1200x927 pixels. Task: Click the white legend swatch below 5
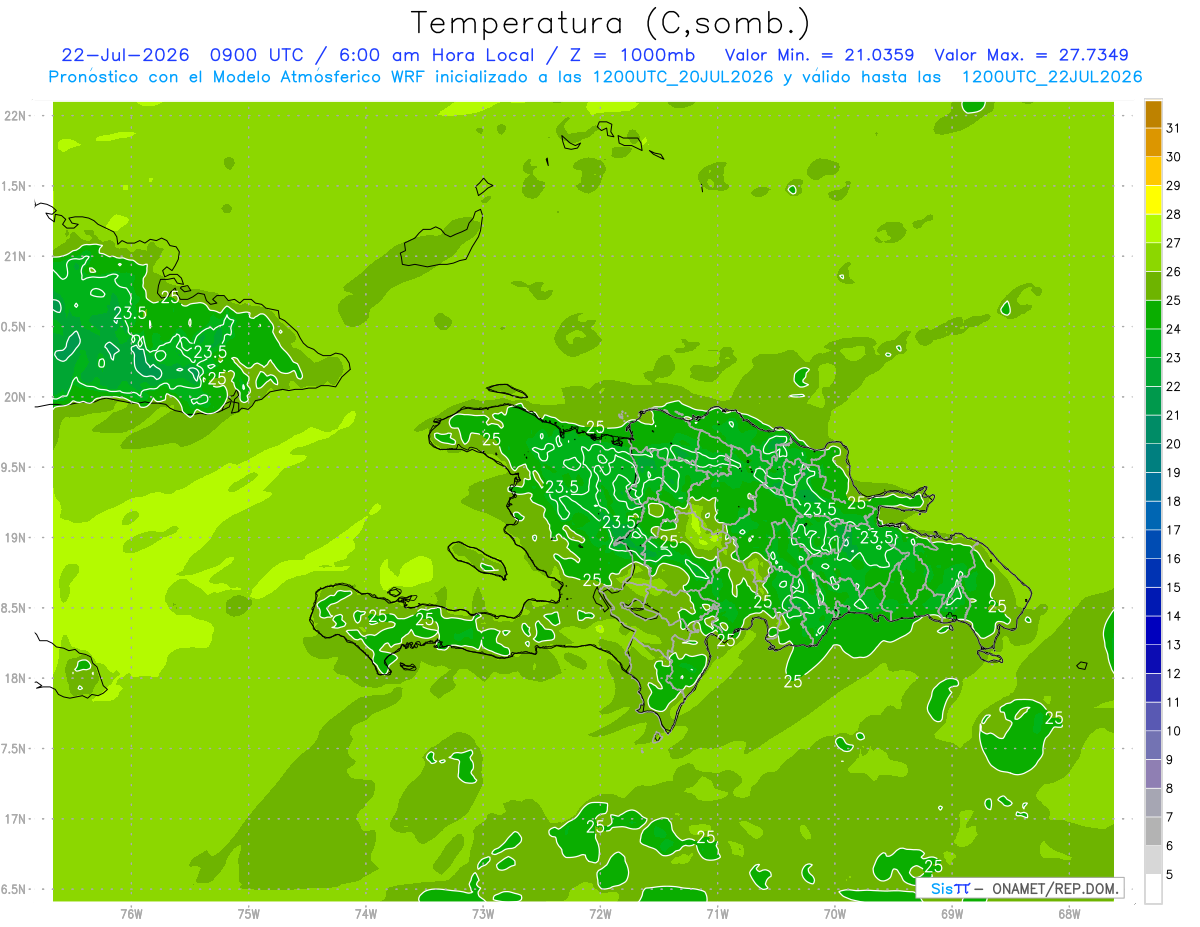click(x=1153, y=889)
